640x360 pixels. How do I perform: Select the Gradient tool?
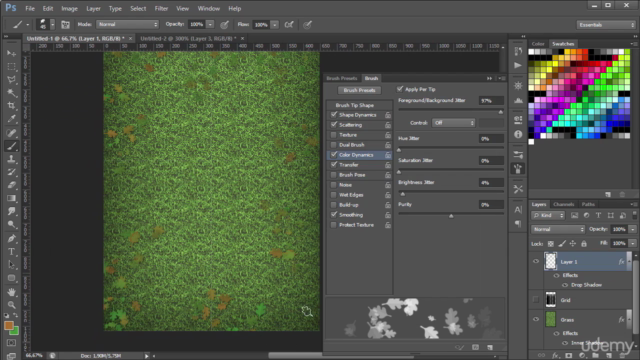tap(11, 198)
